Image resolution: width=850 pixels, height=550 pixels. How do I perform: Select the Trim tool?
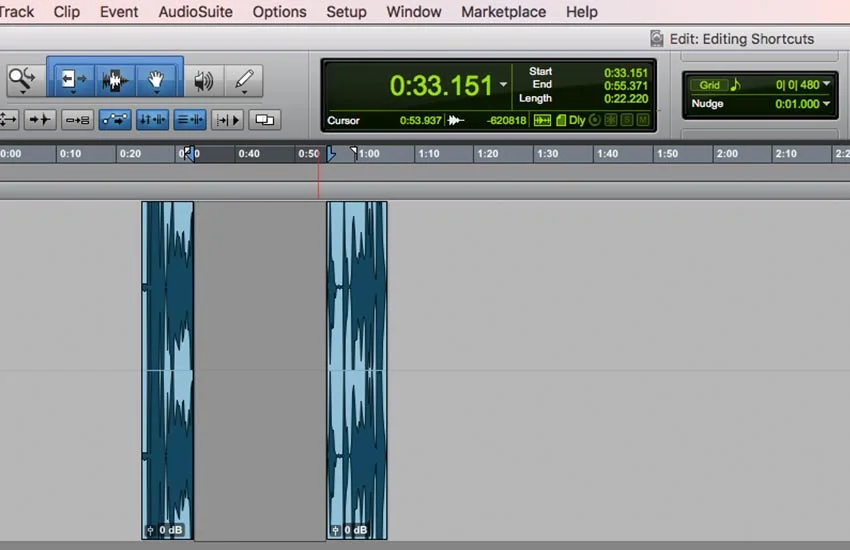72,79
